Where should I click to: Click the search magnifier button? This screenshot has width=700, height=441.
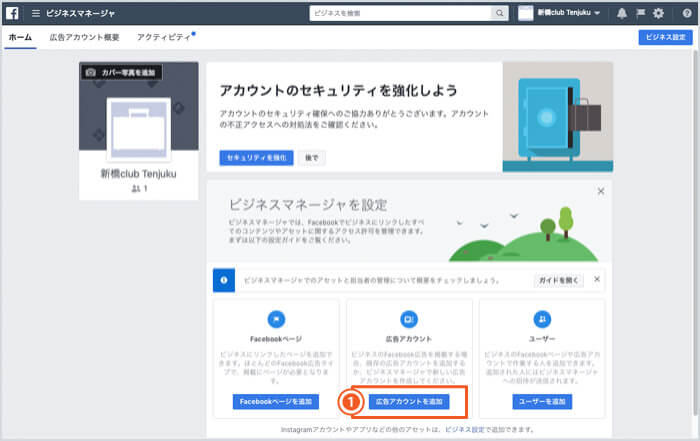[x=500, y=13]
